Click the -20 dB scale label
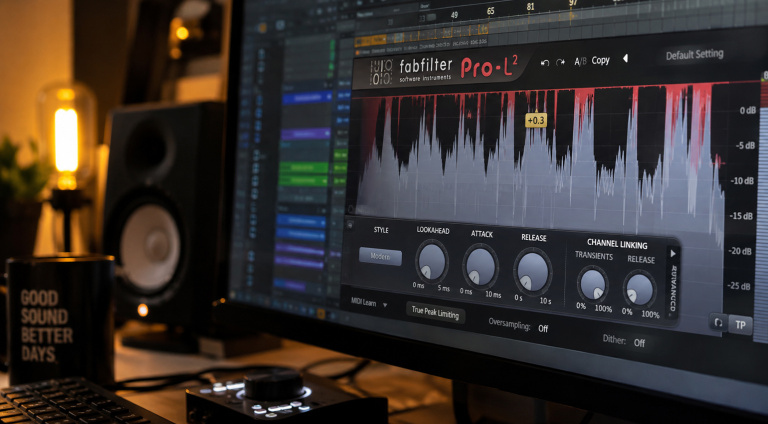Viewport: 768px width, 424px height. (x=740, y=251)
